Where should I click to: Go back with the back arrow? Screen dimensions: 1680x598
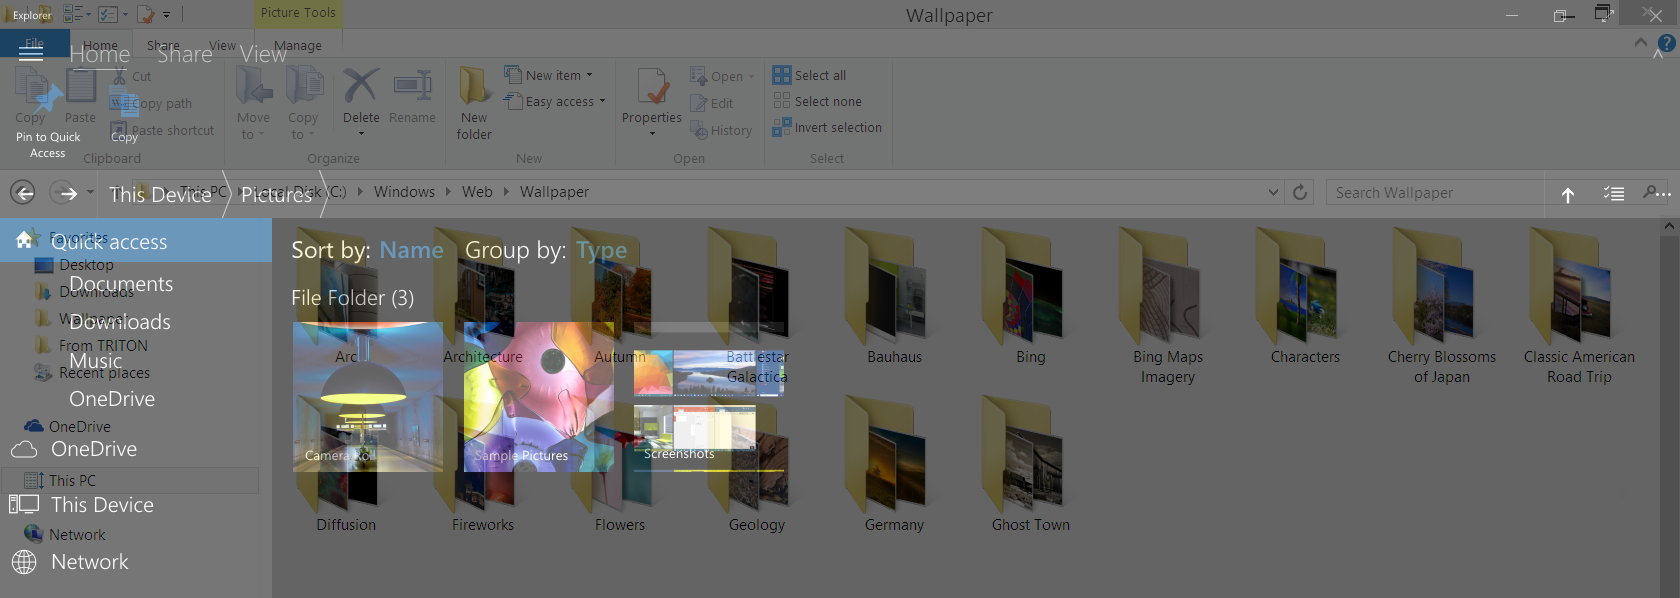[23, 193]
